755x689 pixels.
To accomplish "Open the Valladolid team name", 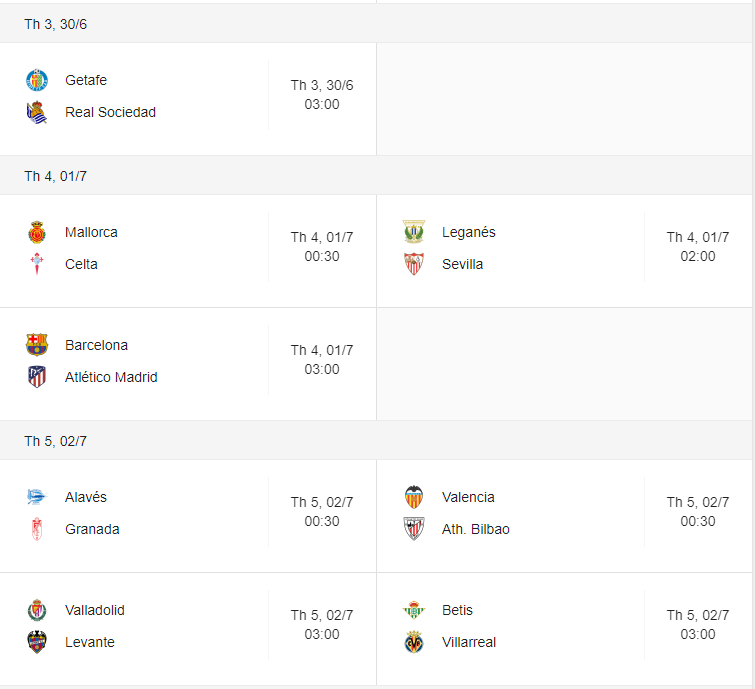I will click(x=95, y=610).
